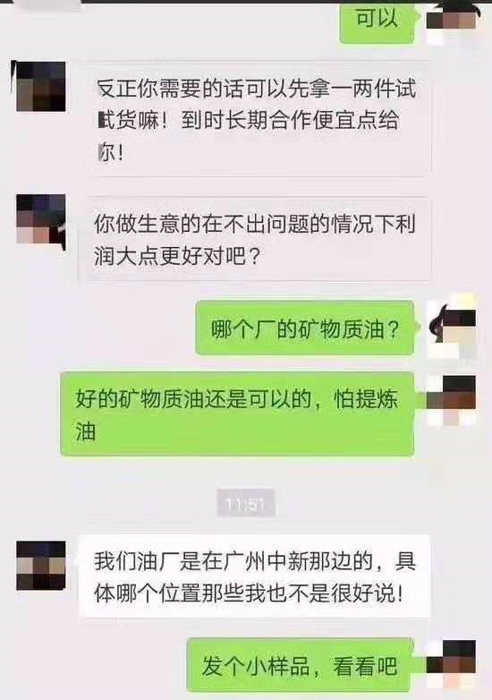The image size is (492, 700).
Task: Tap the contact avatar beside "我们油厂是在广州中新" message
Action: (x=41, y=566)
